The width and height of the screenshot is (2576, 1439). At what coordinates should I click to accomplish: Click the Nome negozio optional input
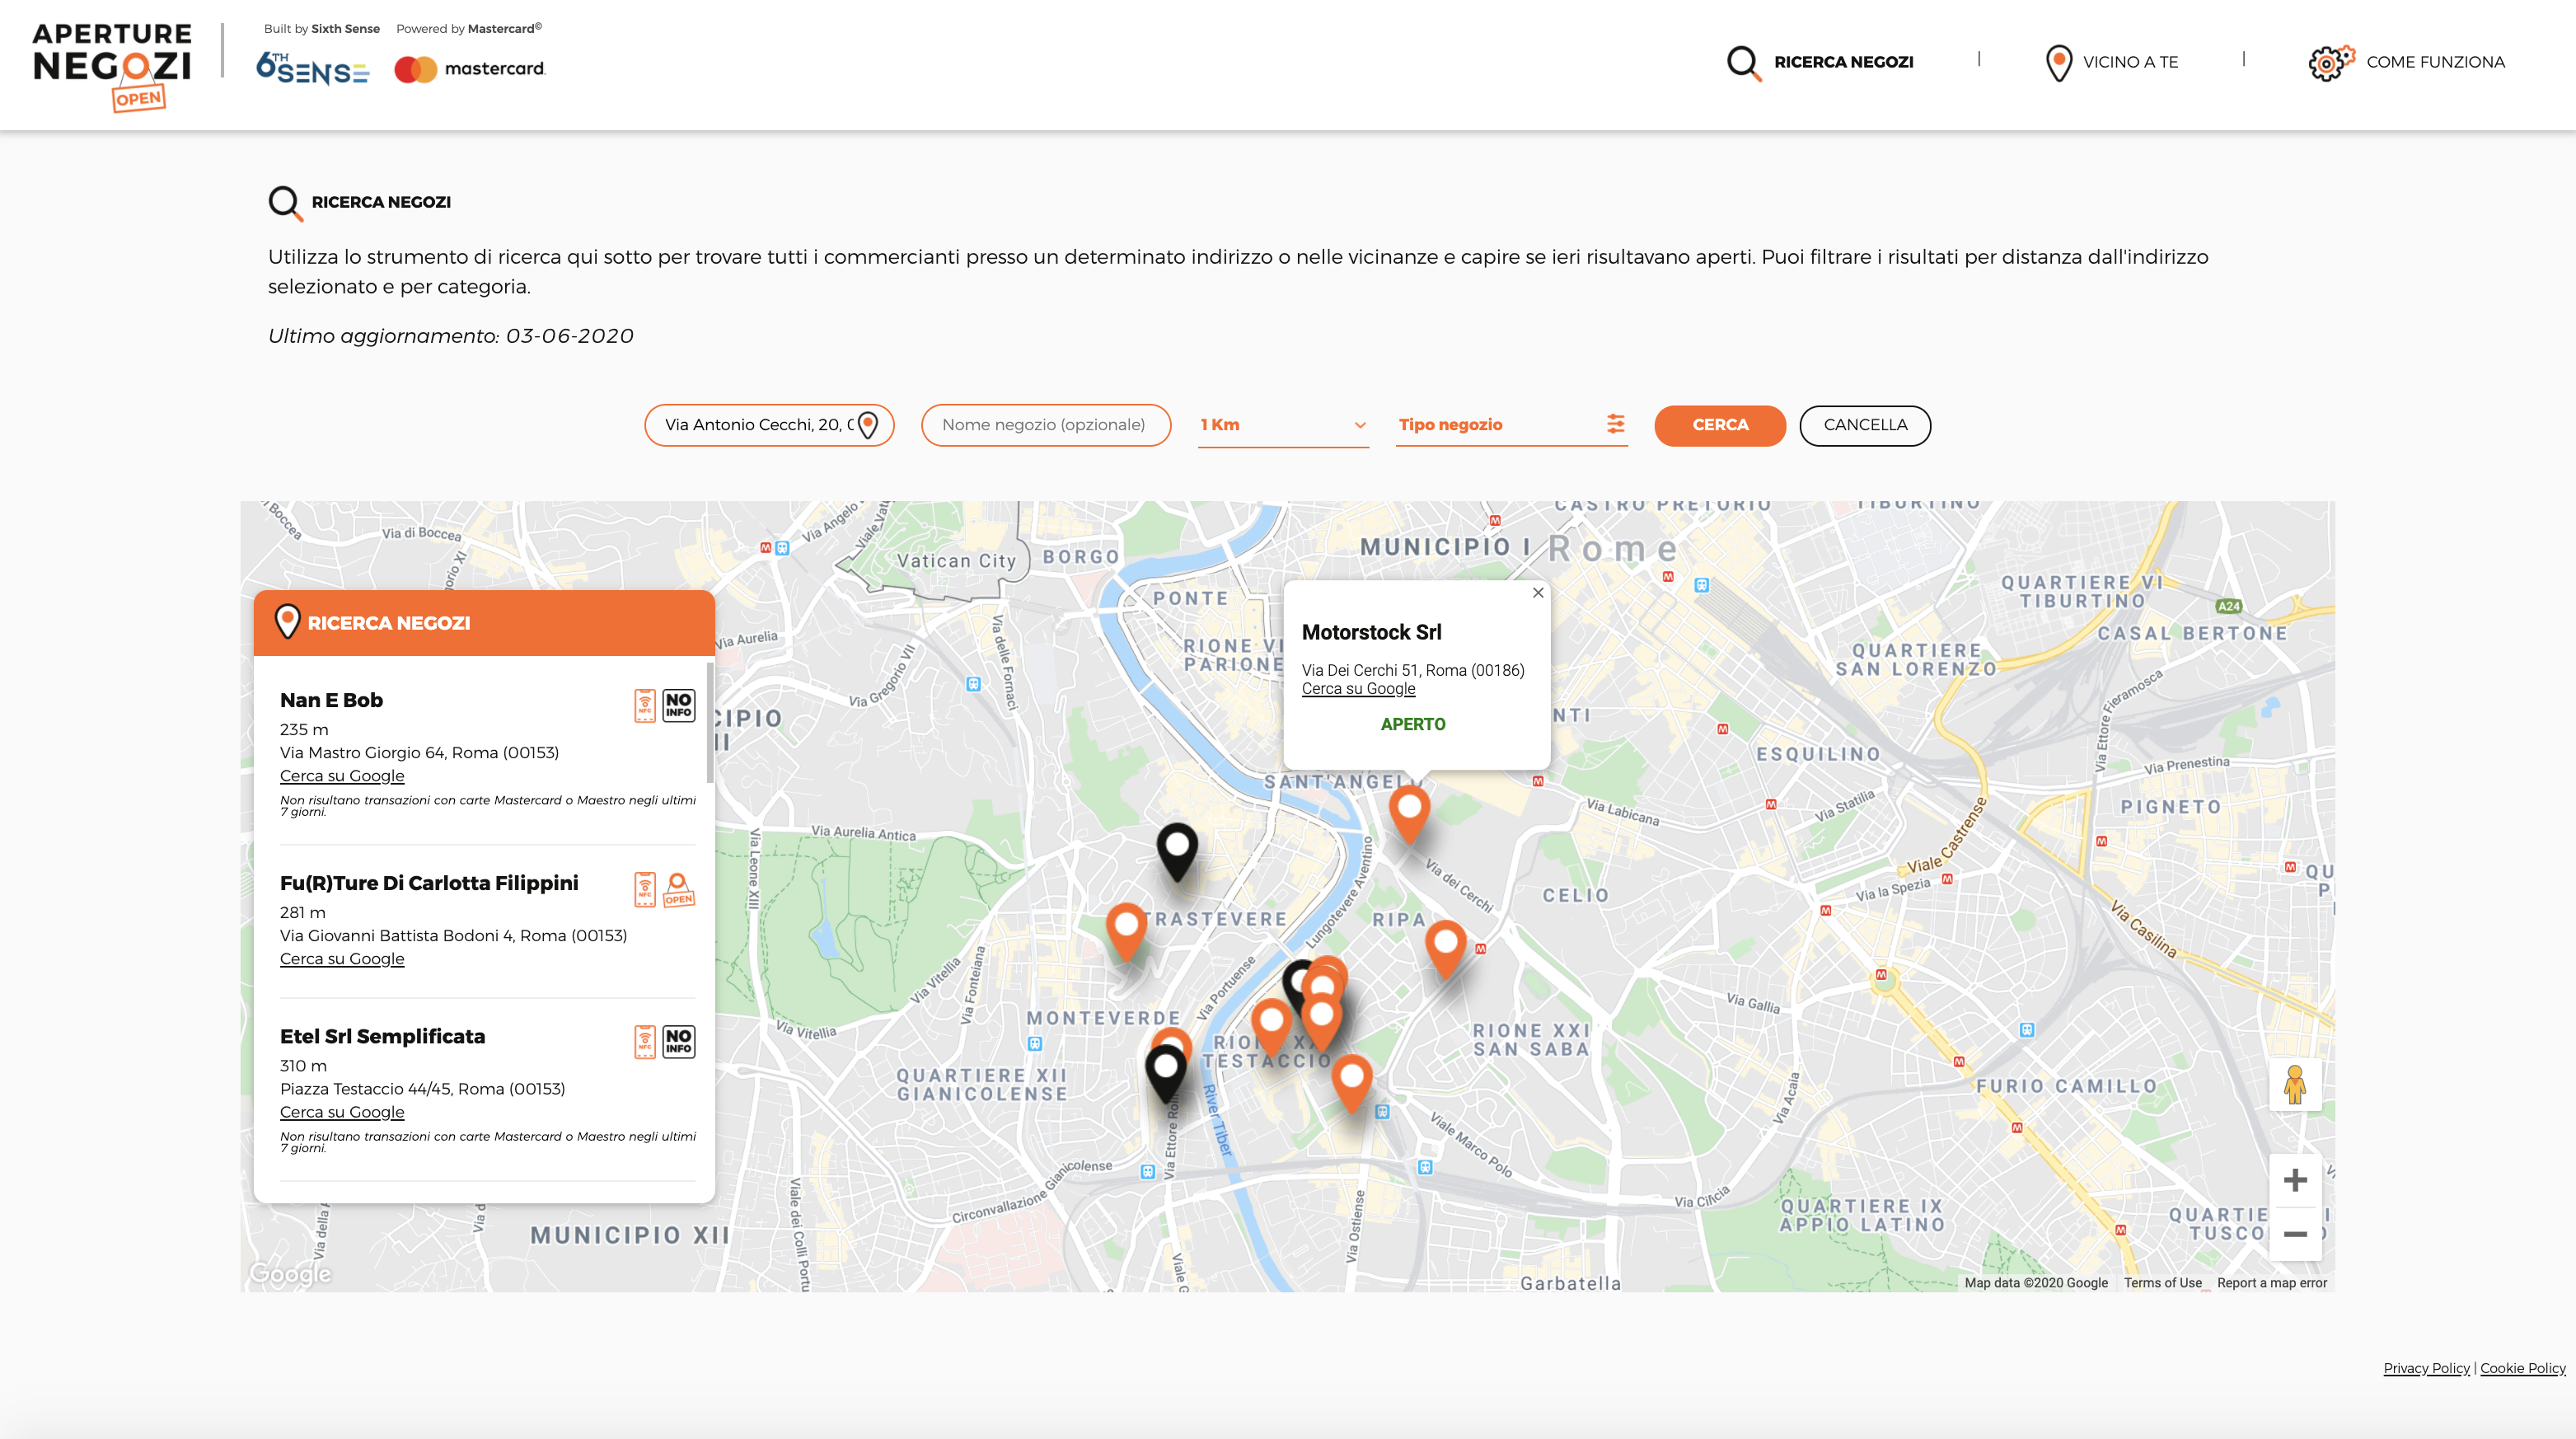tap(1045, 425)
